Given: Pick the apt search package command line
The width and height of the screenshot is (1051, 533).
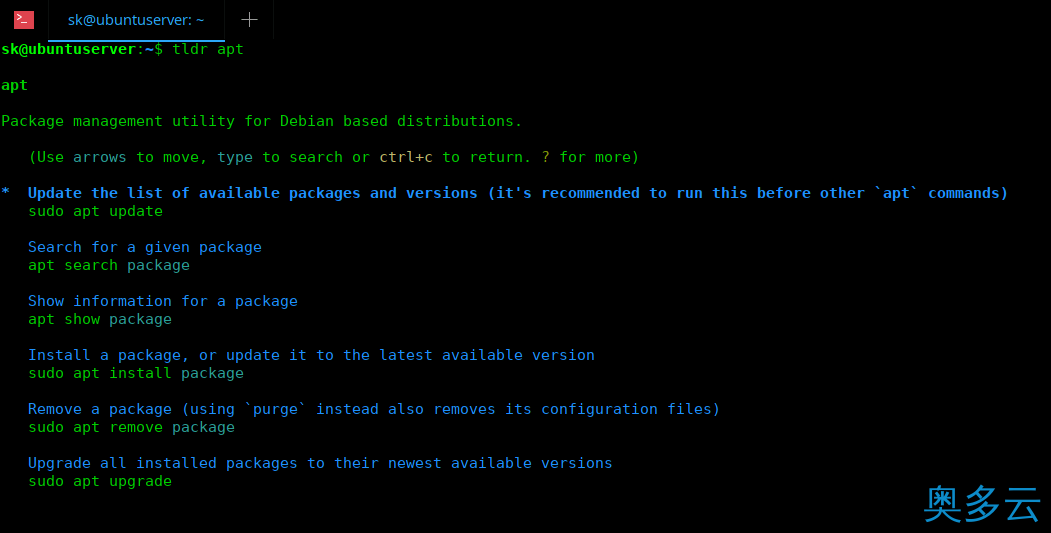Looking at the screenshot, I should tap(109, 265).
